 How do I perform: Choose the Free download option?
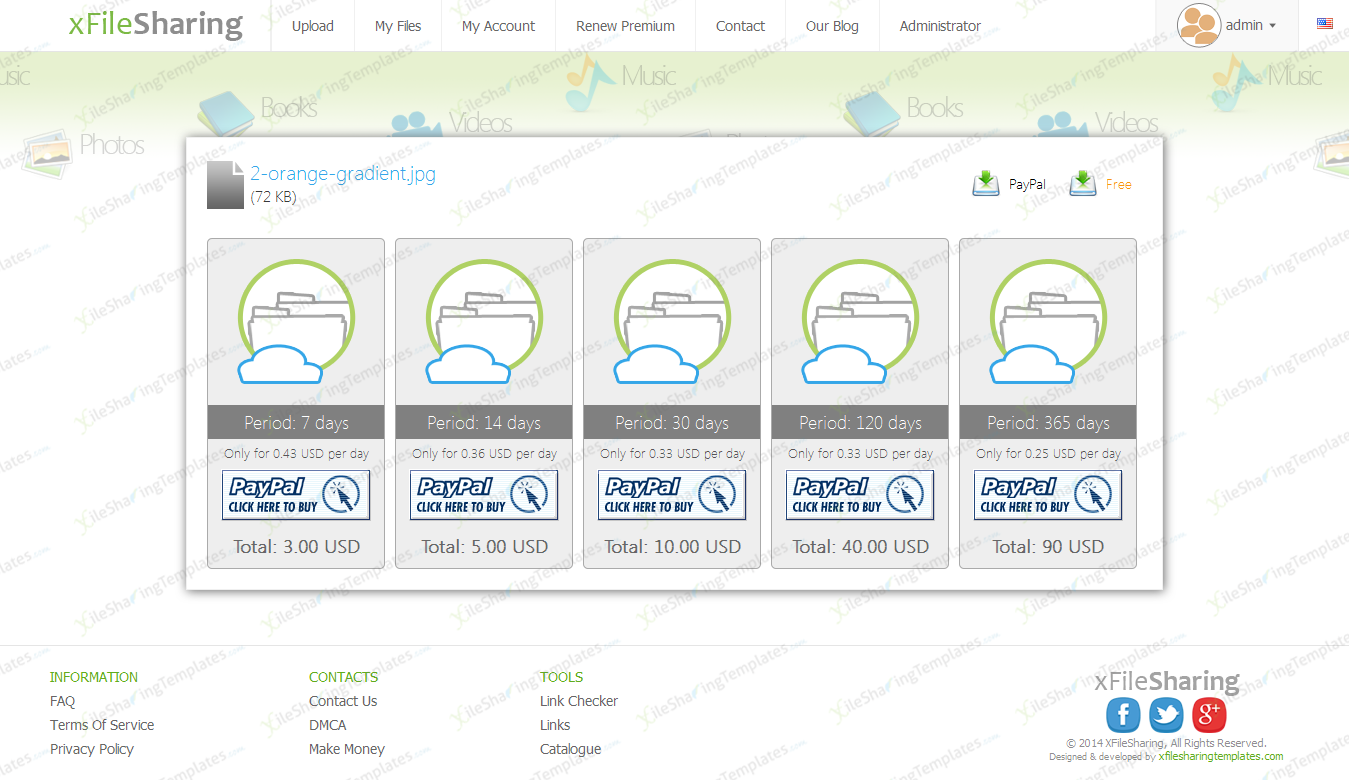(x=1119, y=185)
